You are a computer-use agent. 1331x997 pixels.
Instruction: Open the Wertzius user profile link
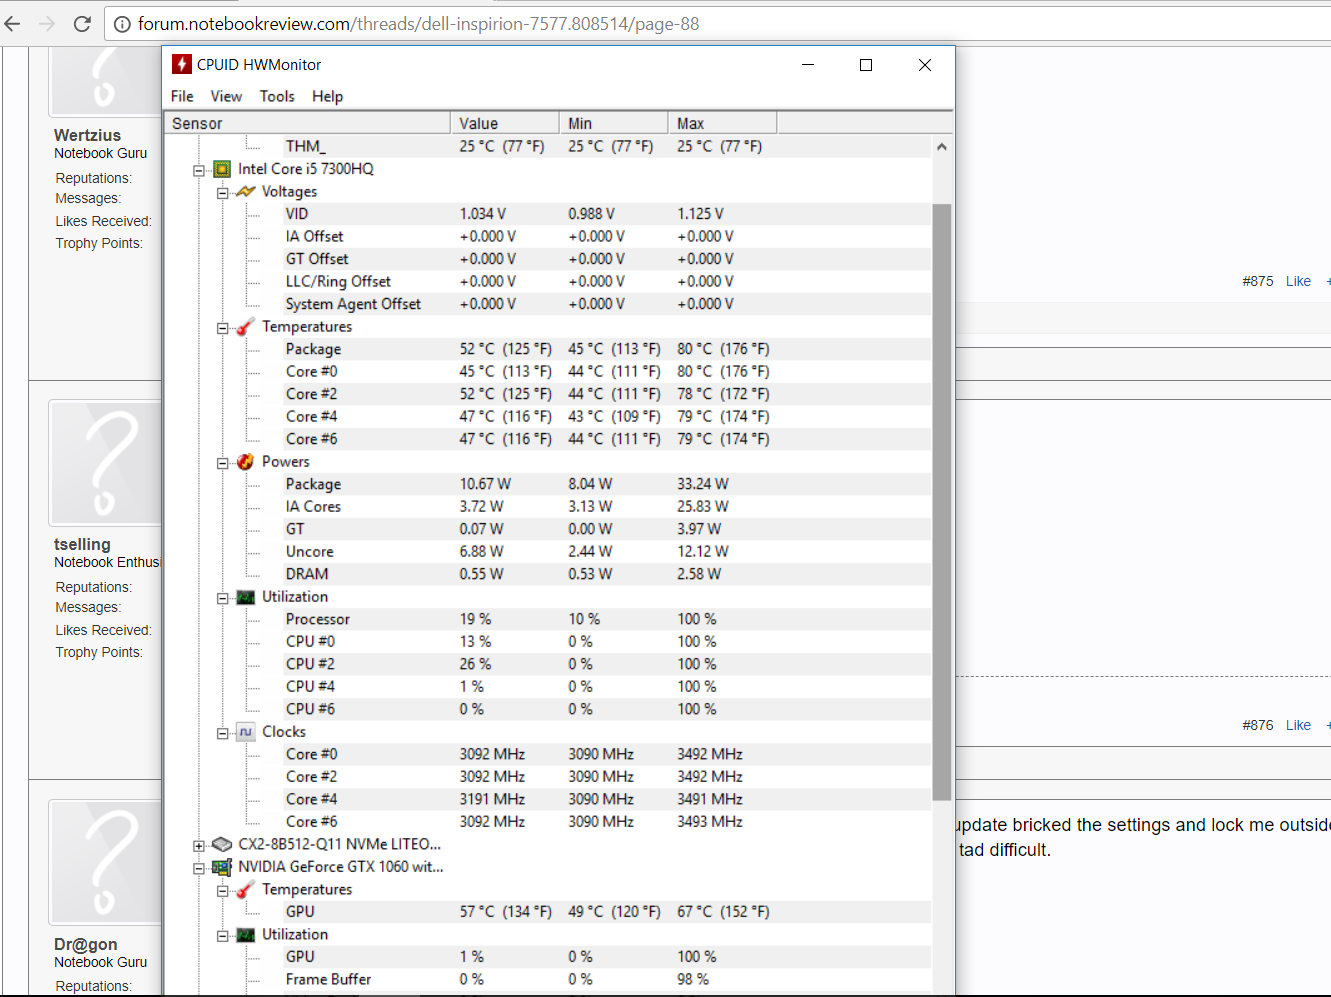(87, 135)
